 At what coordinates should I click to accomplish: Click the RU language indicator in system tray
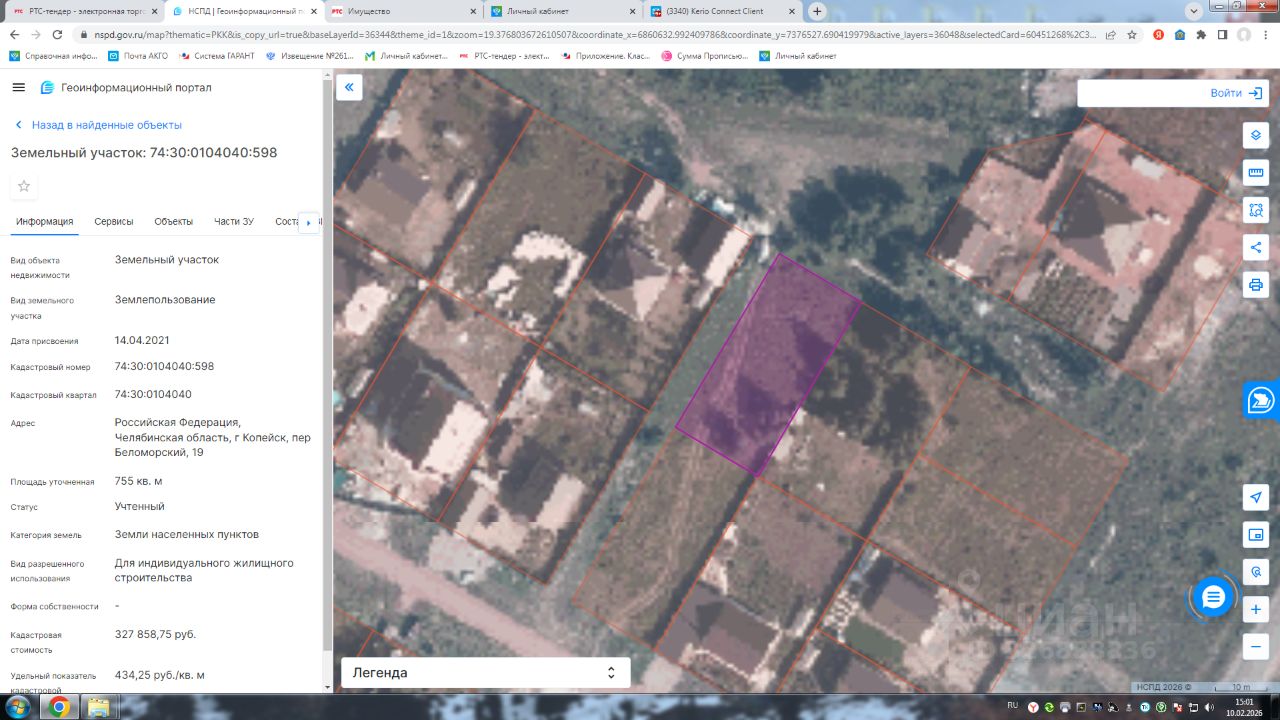[1012, 706]
